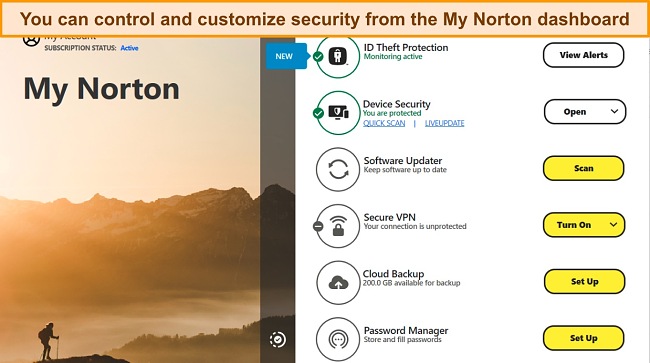Click the LIVEUPDATE link
This screenshot has width=650, height=363.
(x=444, y=123)
